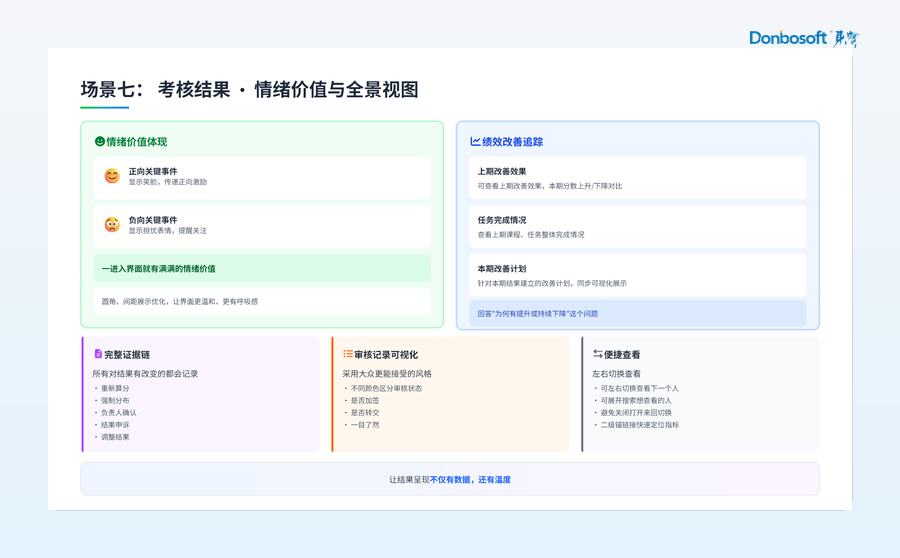Click the 负责人确认 bullet
The image size is (900, 558).
tap(118, 412)
